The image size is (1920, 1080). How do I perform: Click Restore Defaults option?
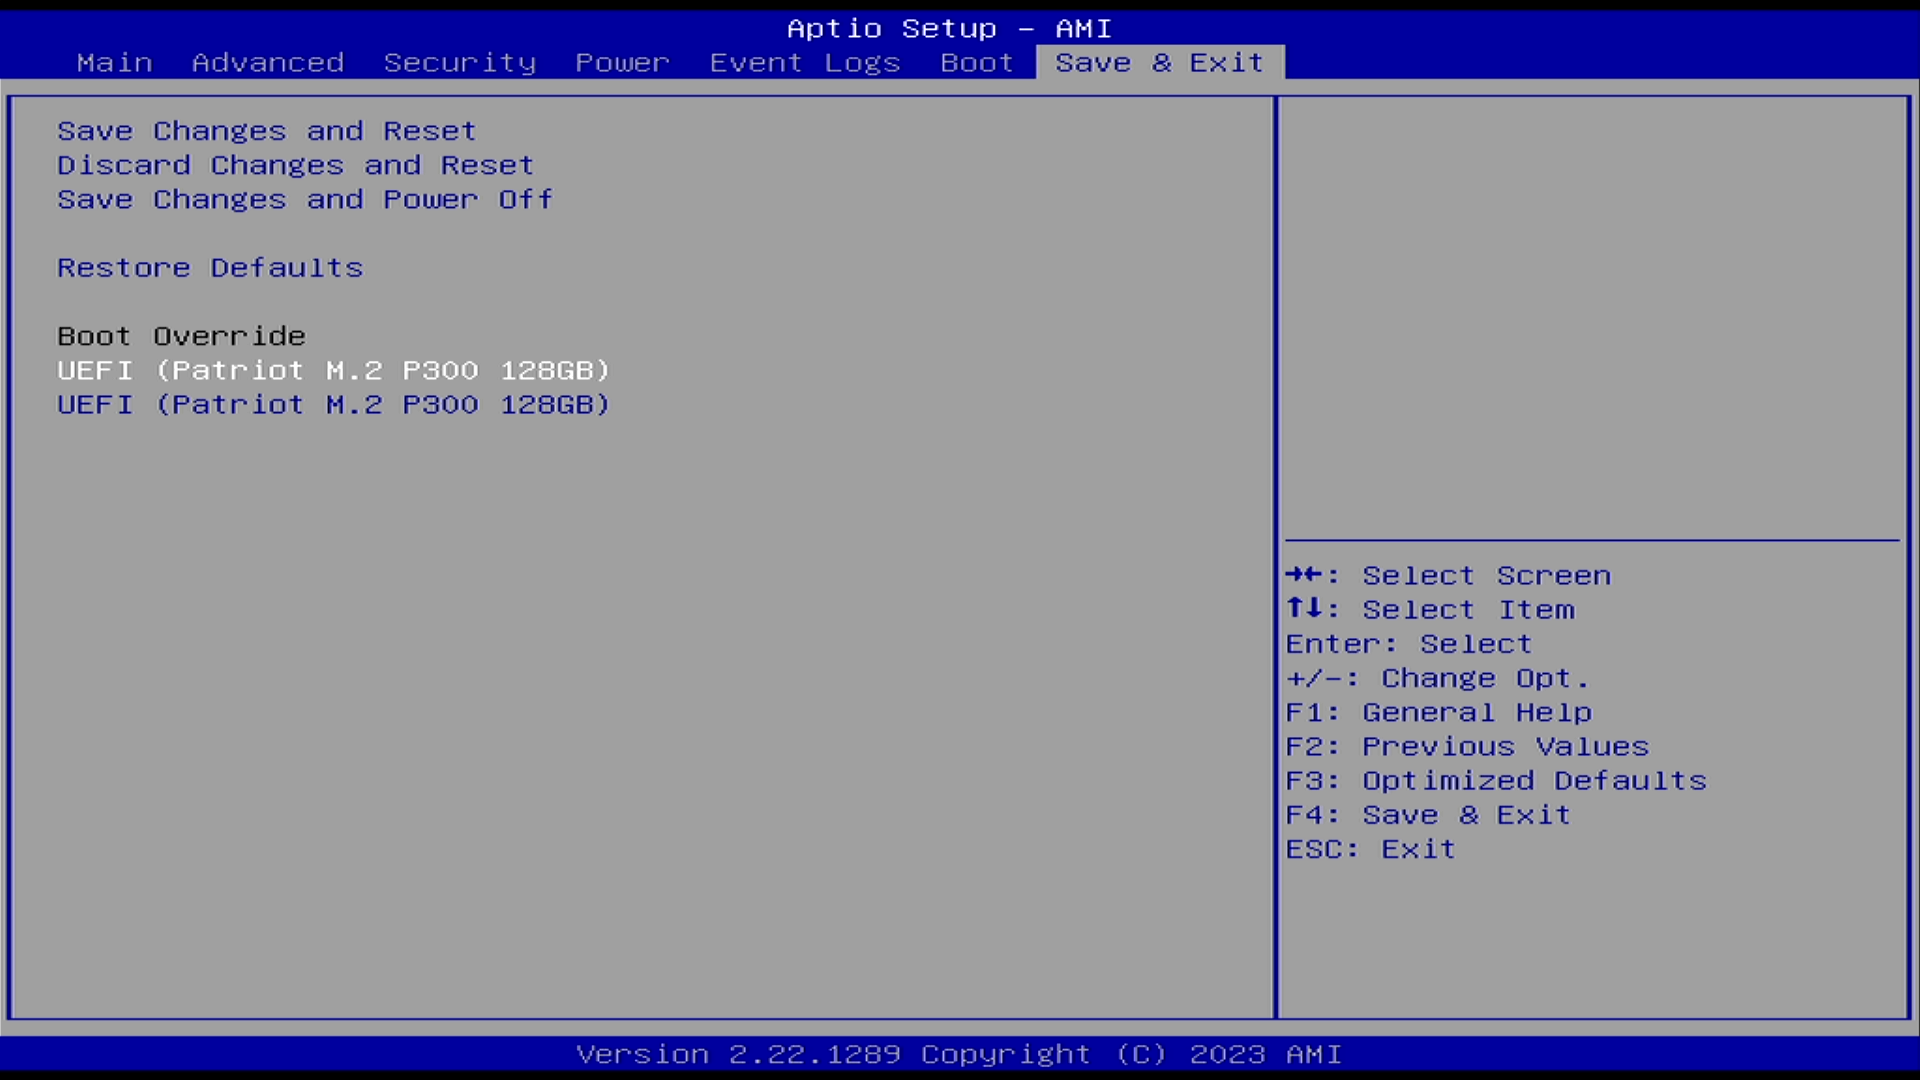[210, 268]
